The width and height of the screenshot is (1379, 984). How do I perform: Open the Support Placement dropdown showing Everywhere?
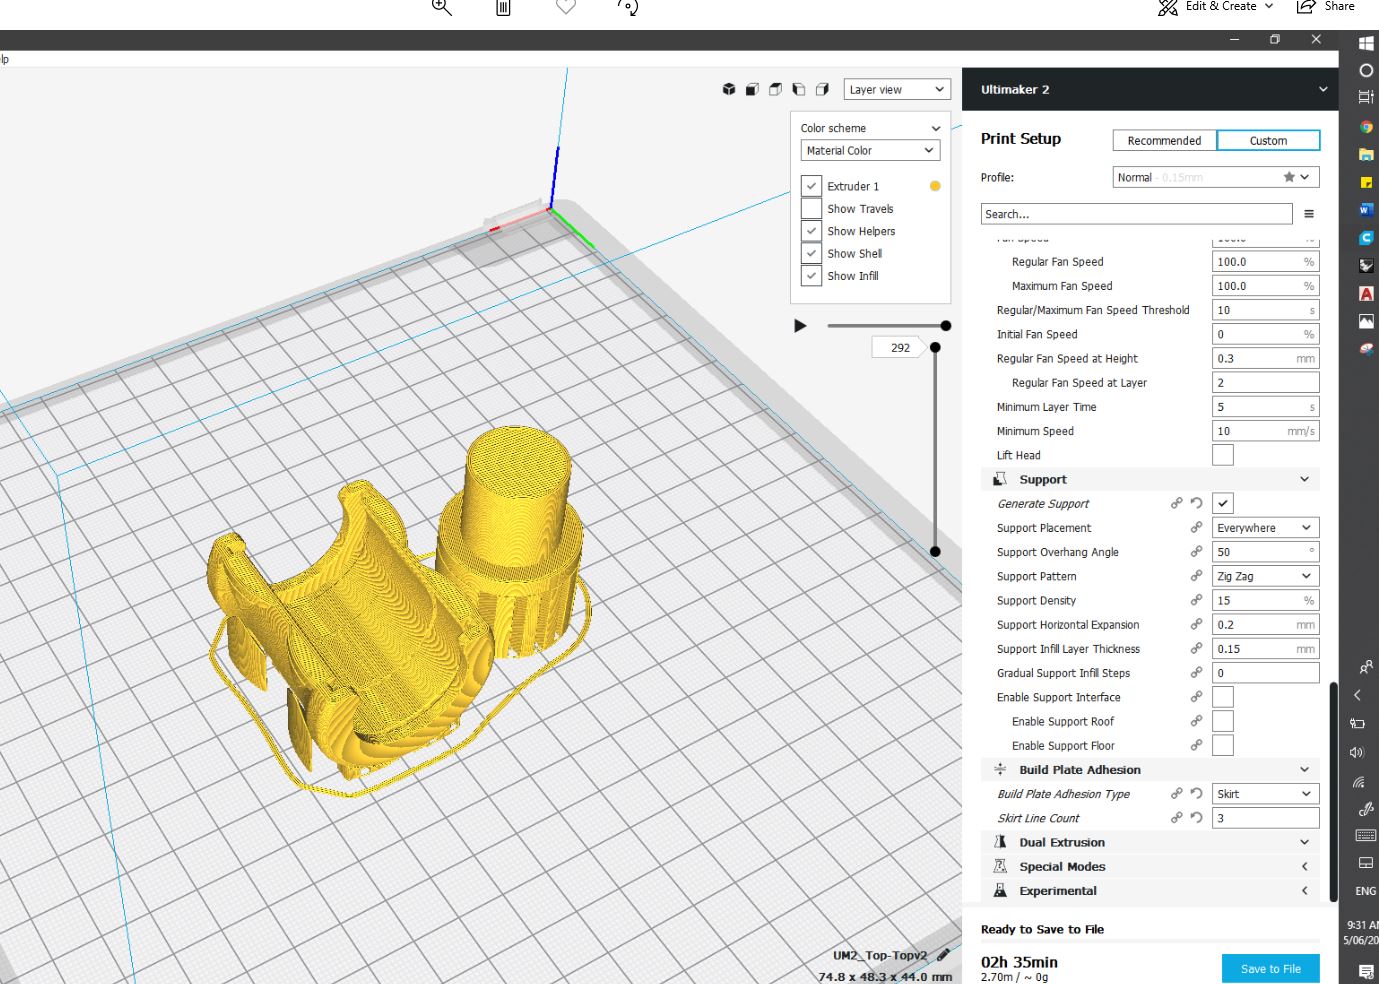pyautogui.click(x=1266, y=527)
